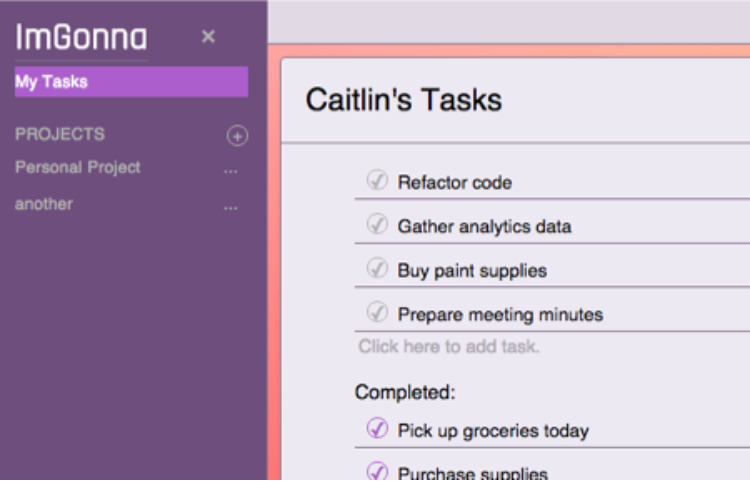Close the ImGonna sidebar with X icon
The width and height of the screenshot is (750, 481).
(208, 36)
